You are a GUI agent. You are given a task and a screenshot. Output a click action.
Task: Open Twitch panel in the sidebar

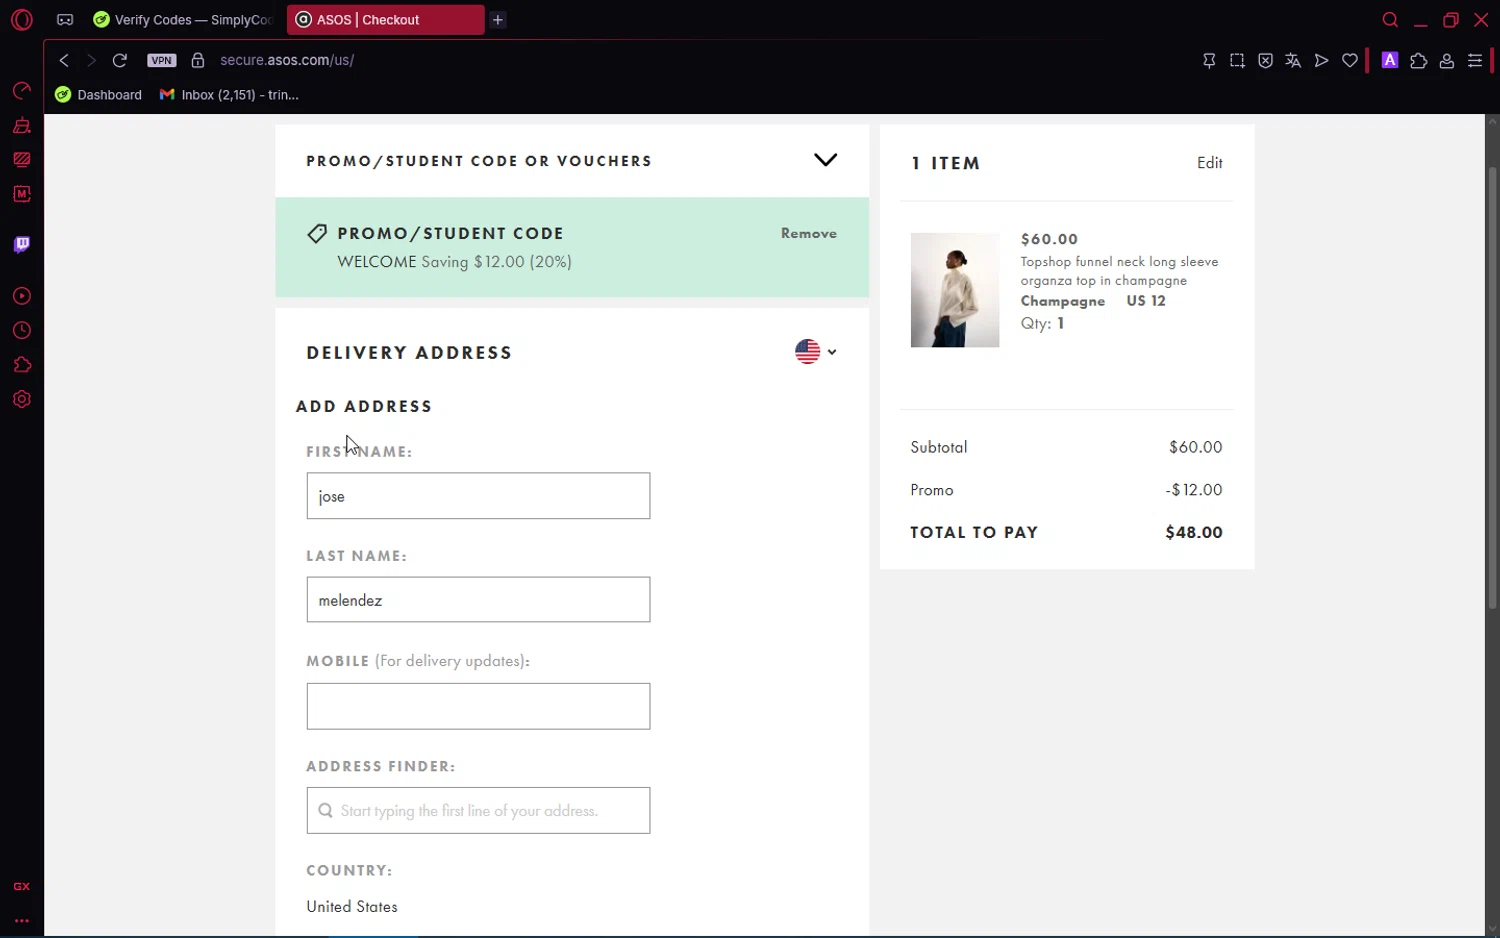point(22,244)
